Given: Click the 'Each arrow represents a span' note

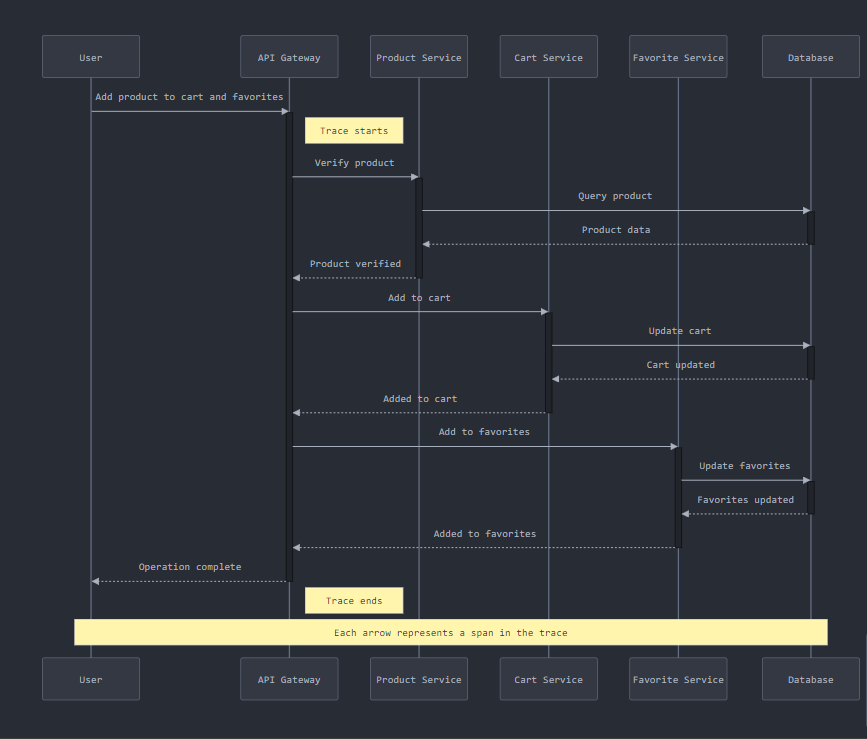Looking at the screenshot, I should click(451, 632).
